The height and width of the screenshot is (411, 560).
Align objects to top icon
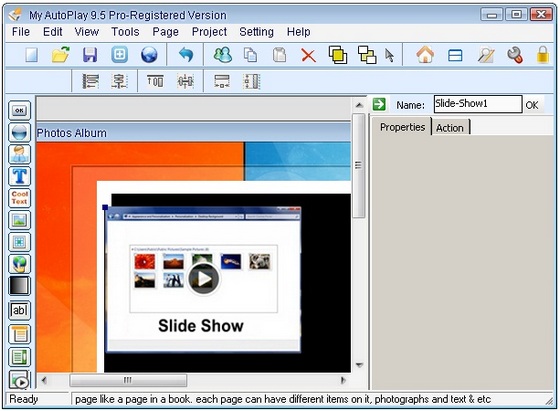(x=155, y=81)
